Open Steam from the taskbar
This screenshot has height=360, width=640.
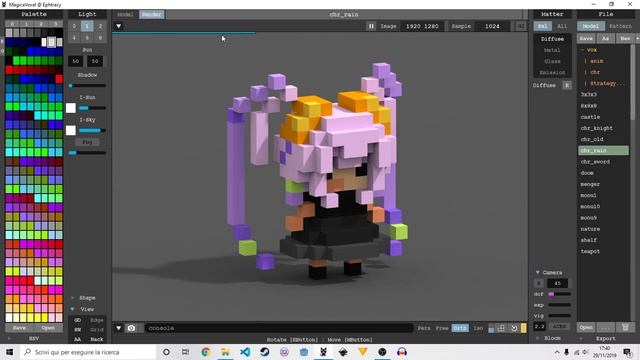[x=264, y=352]
